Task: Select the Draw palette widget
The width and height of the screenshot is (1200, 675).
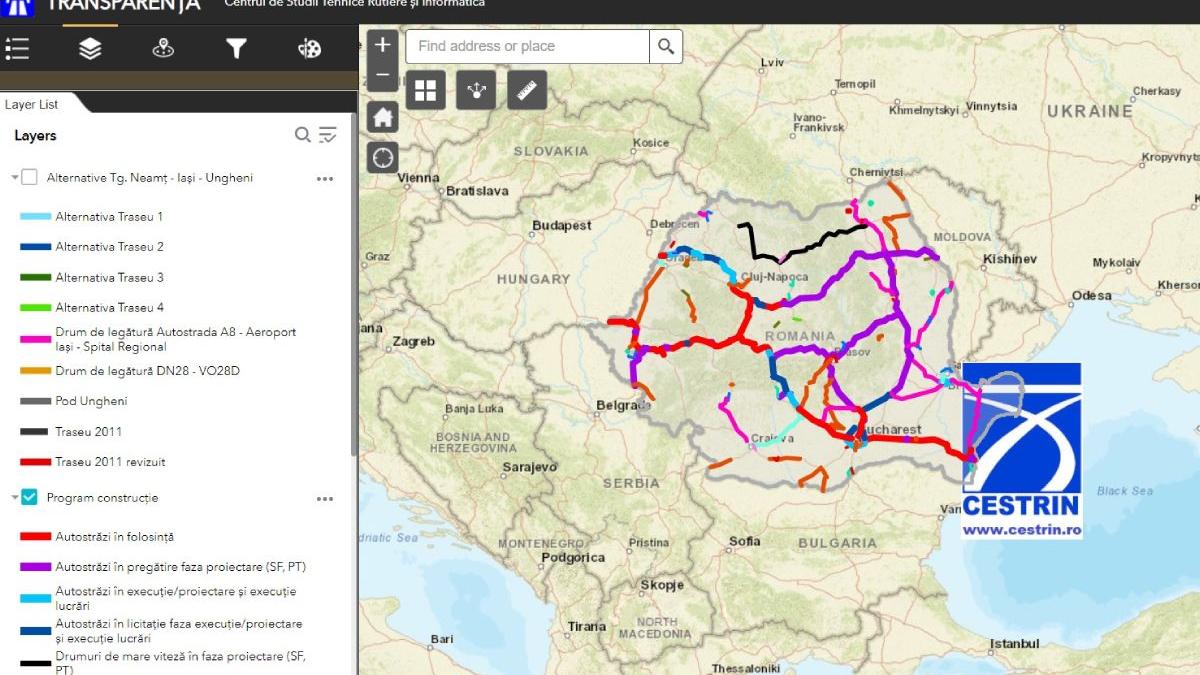Action: (308, 47)
